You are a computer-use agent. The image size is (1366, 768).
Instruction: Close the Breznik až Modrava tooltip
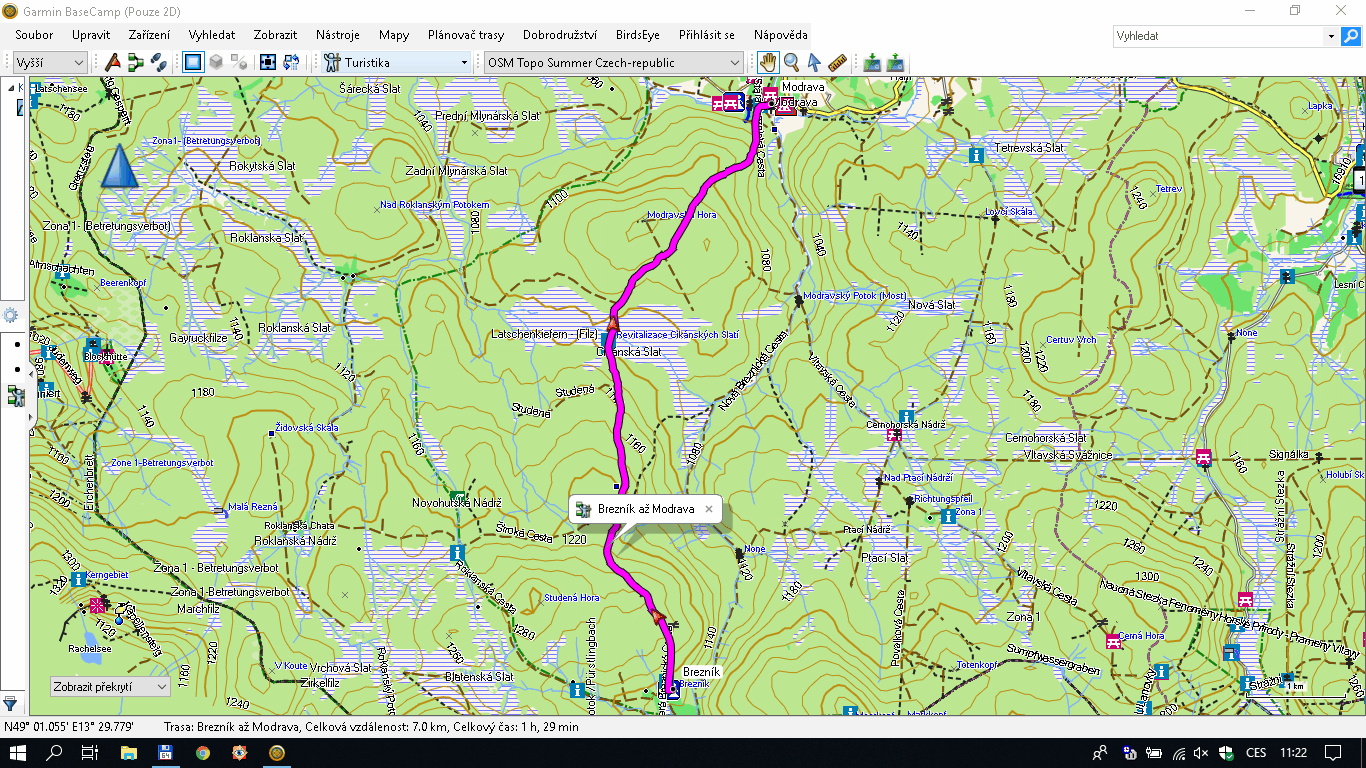click(708, 509)
